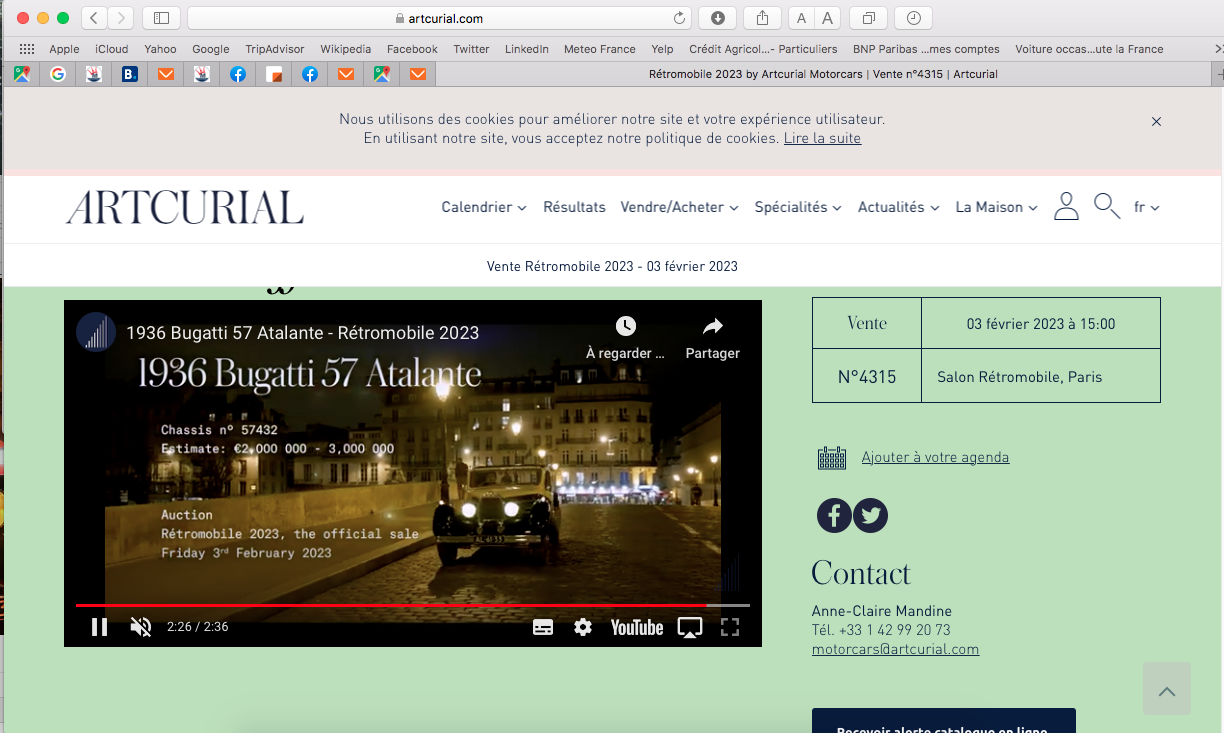Open Wikipedia from the bookmarks bar
Image resolution: width=1224 pixels, height=733 pixels.
[345, 49]
